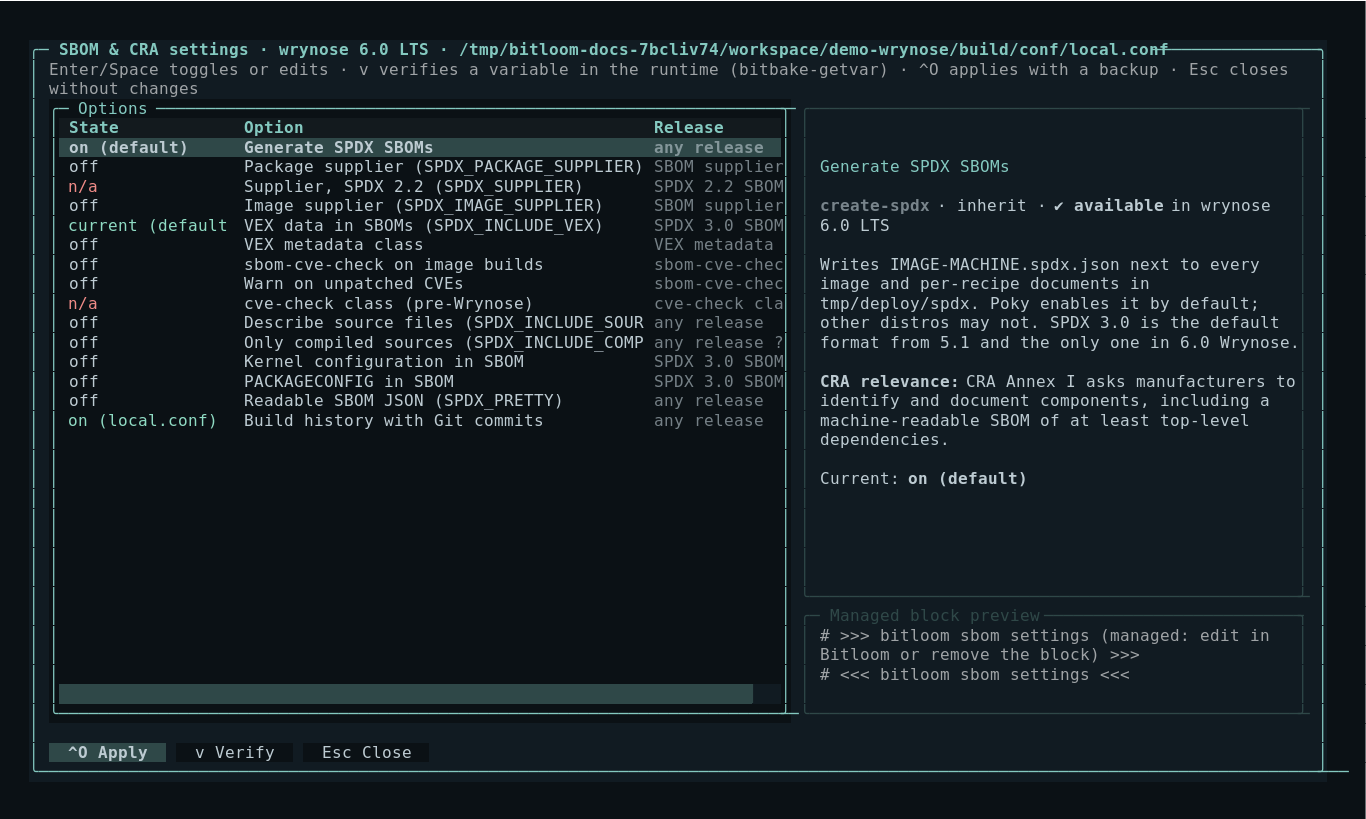Click the 'SPDX 2.2 SBOM' release cell
This screenshot has height=819, width=1366.
point(719,186)
